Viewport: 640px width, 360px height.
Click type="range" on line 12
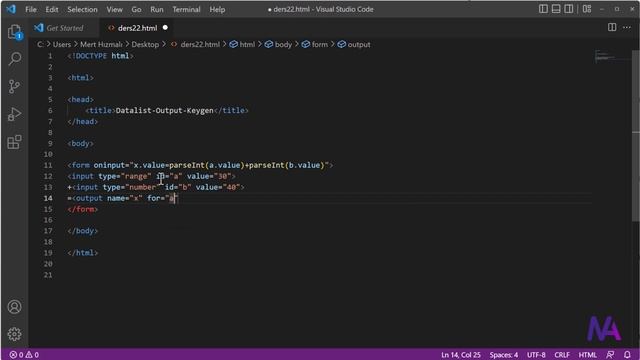pyautogui.click(x=125, y=176)
